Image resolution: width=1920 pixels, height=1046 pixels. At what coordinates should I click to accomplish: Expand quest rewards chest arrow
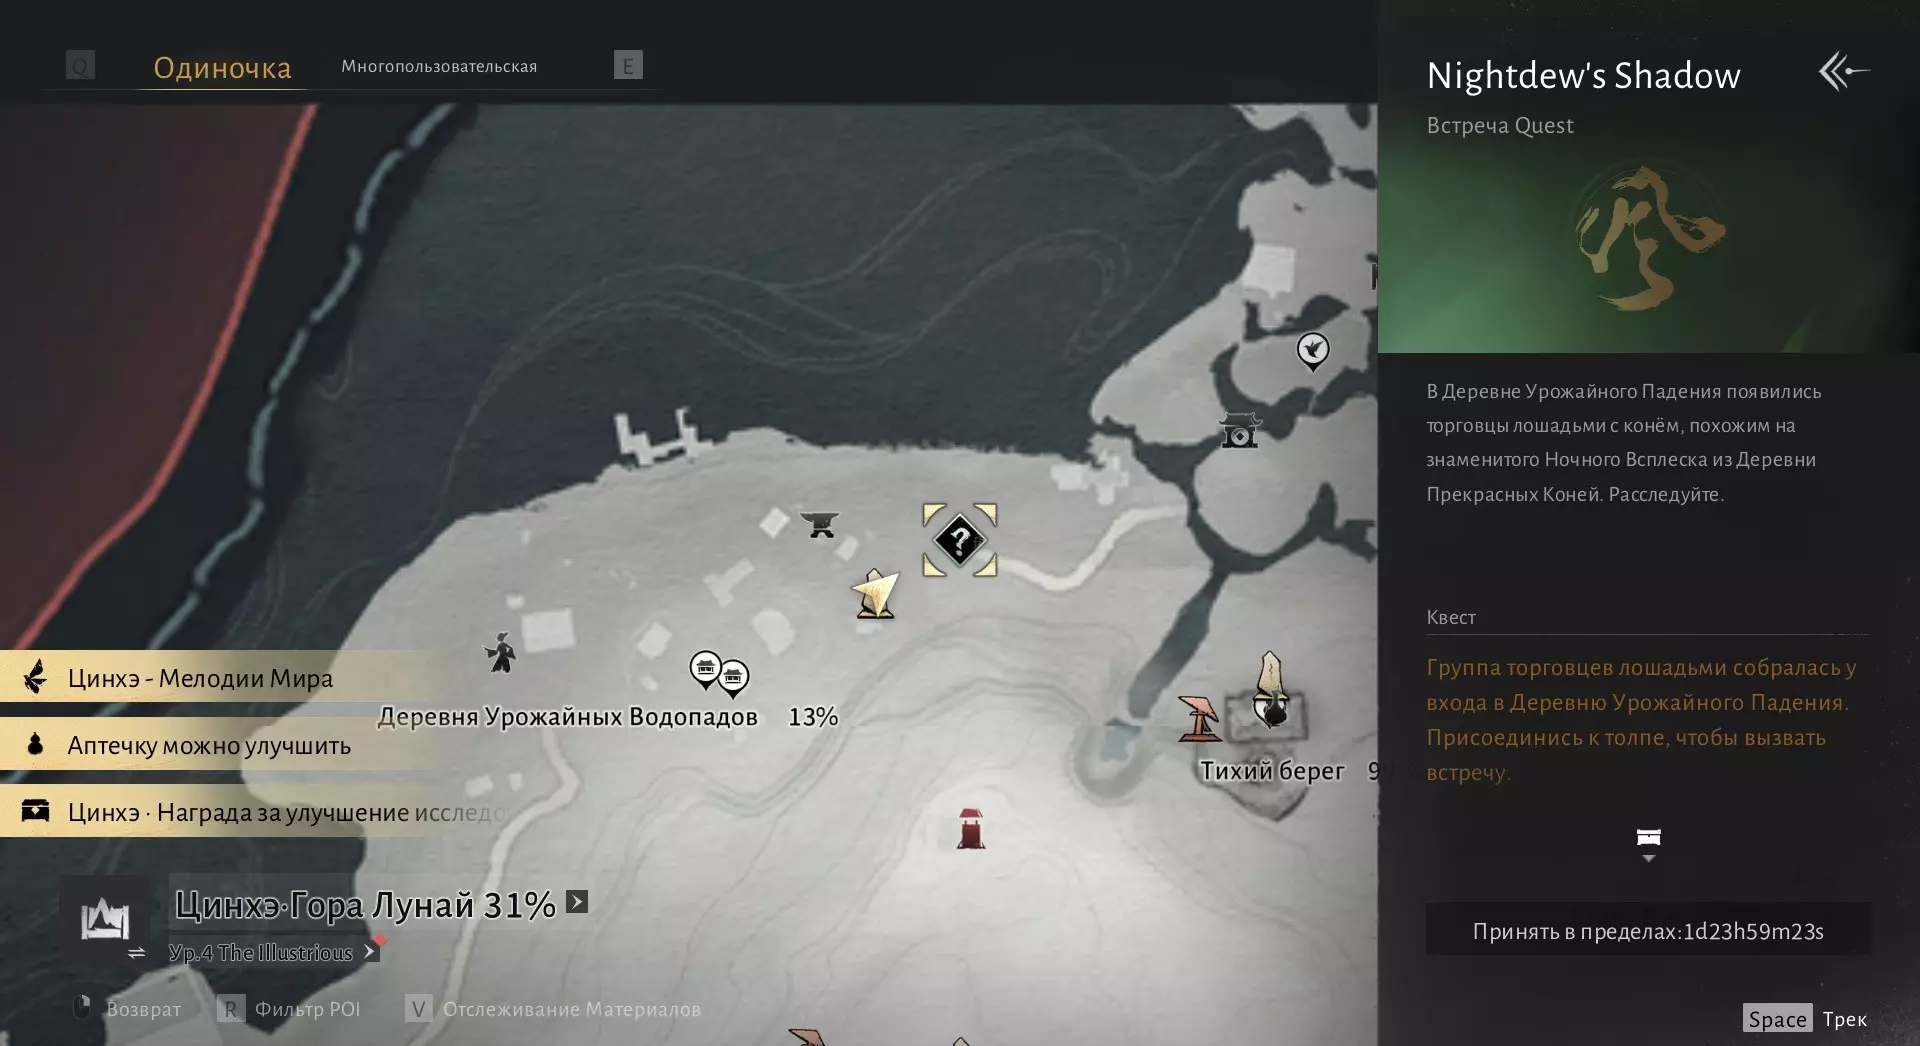tap(1648, 845)
